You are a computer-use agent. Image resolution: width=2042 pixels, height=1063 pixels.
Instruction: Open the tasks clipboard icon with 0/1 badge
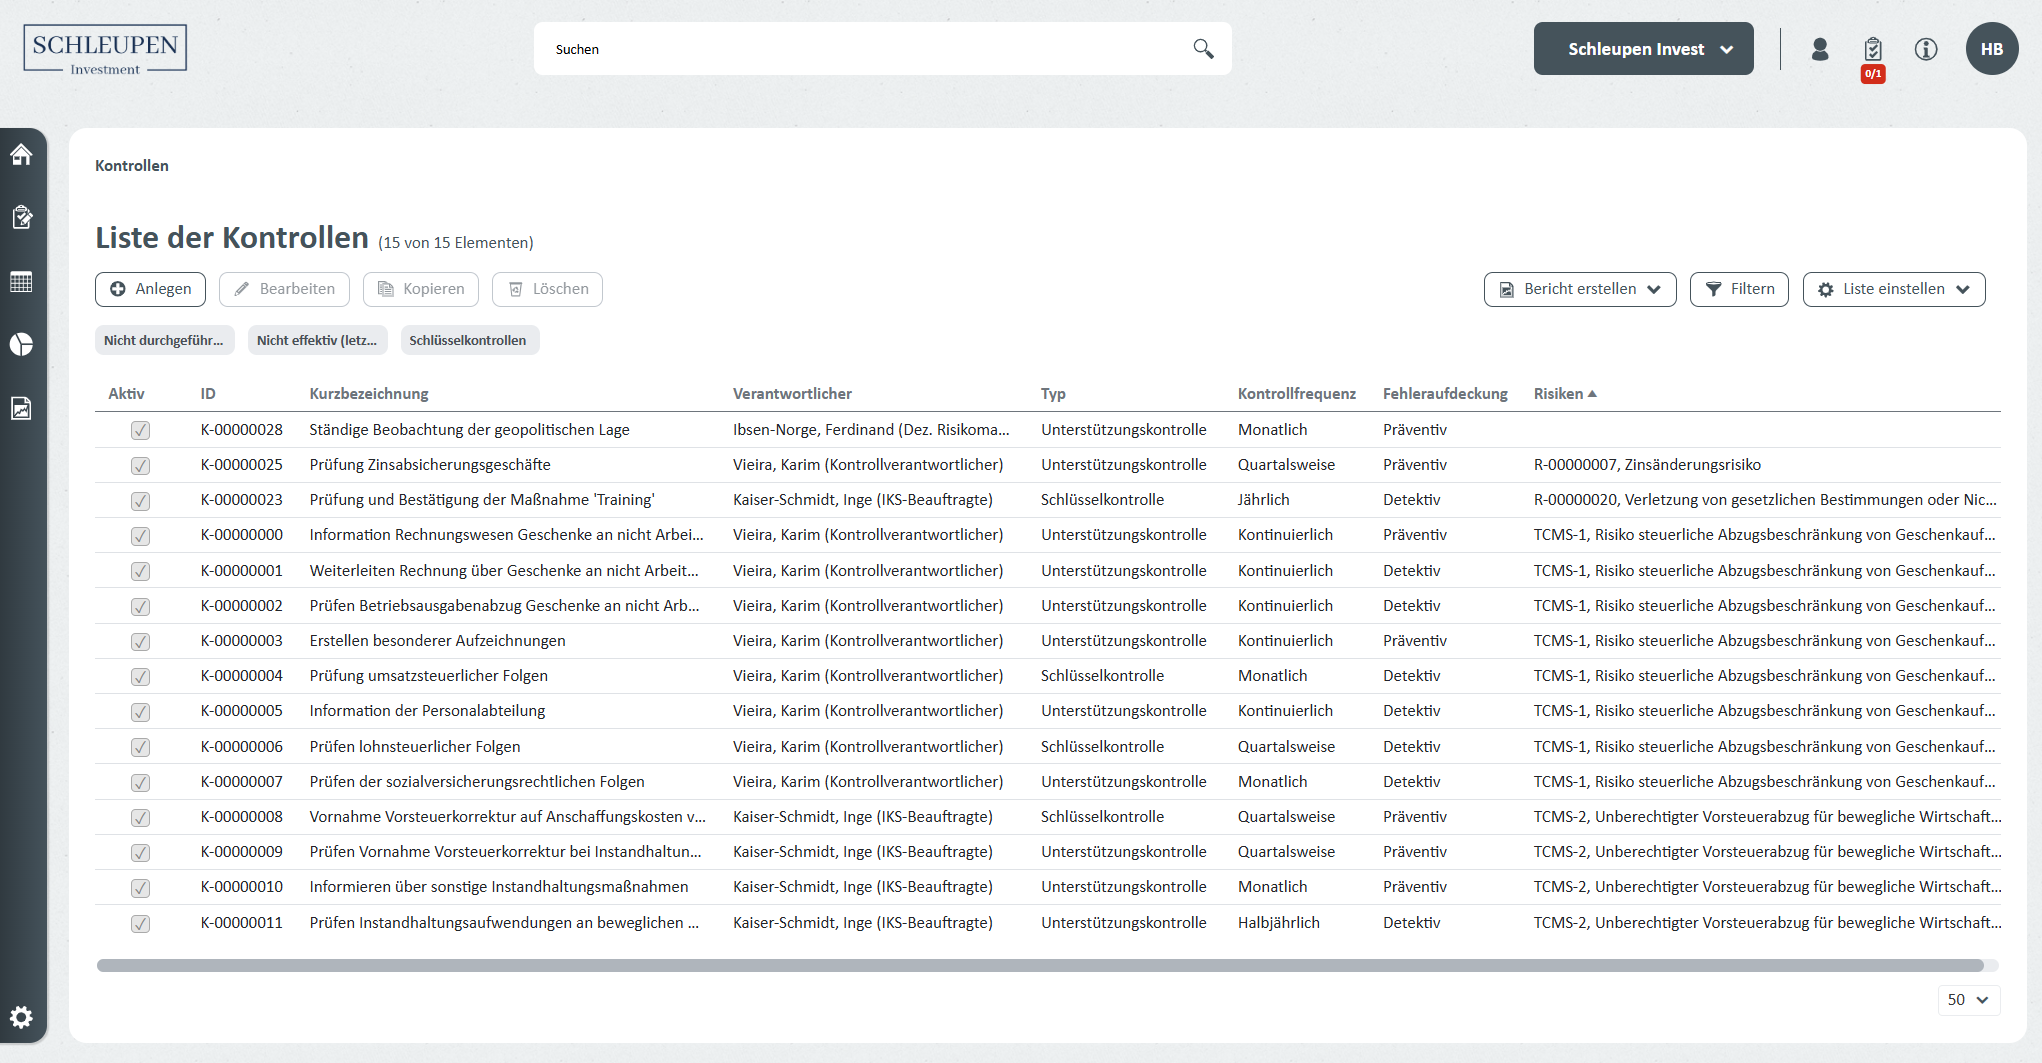1872,50
